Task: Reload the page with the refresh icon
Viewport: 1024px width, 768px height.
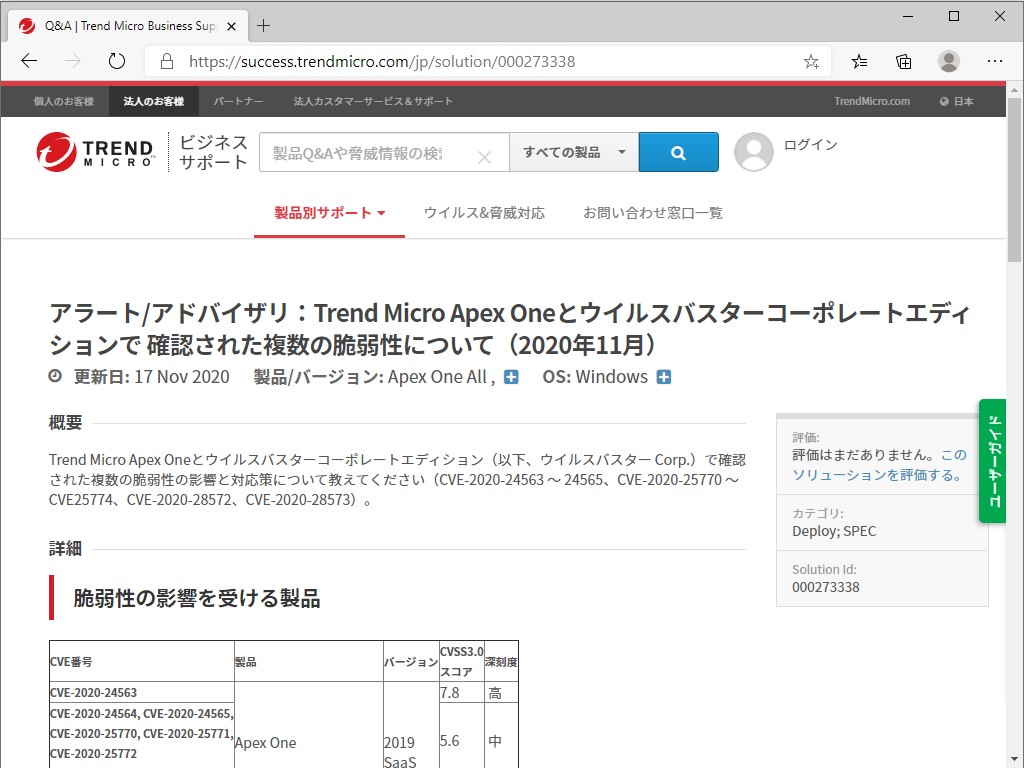Action: 116,60
